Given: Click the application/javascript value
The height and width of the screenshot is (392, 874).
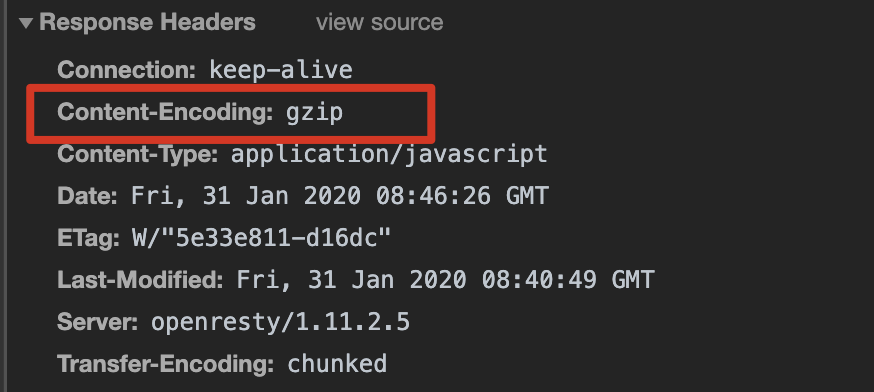Looking at the screenshot, I should click(x=389, y=154).
